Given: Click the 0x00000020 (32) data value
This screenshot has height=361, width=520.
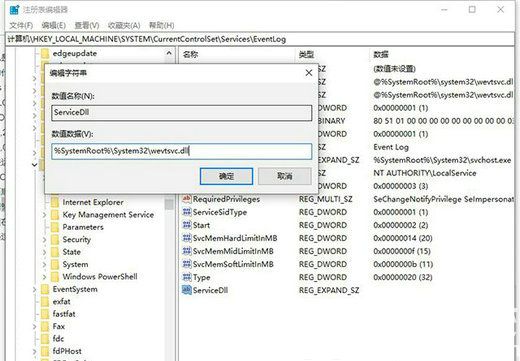Looking at the screenshot, I should (403, 277).
